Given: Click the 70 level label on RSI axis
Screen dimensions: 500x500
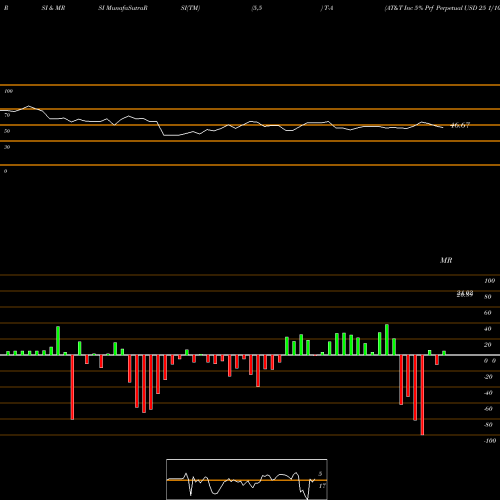Looking at the screenshot, I should [x=7, y=115].
